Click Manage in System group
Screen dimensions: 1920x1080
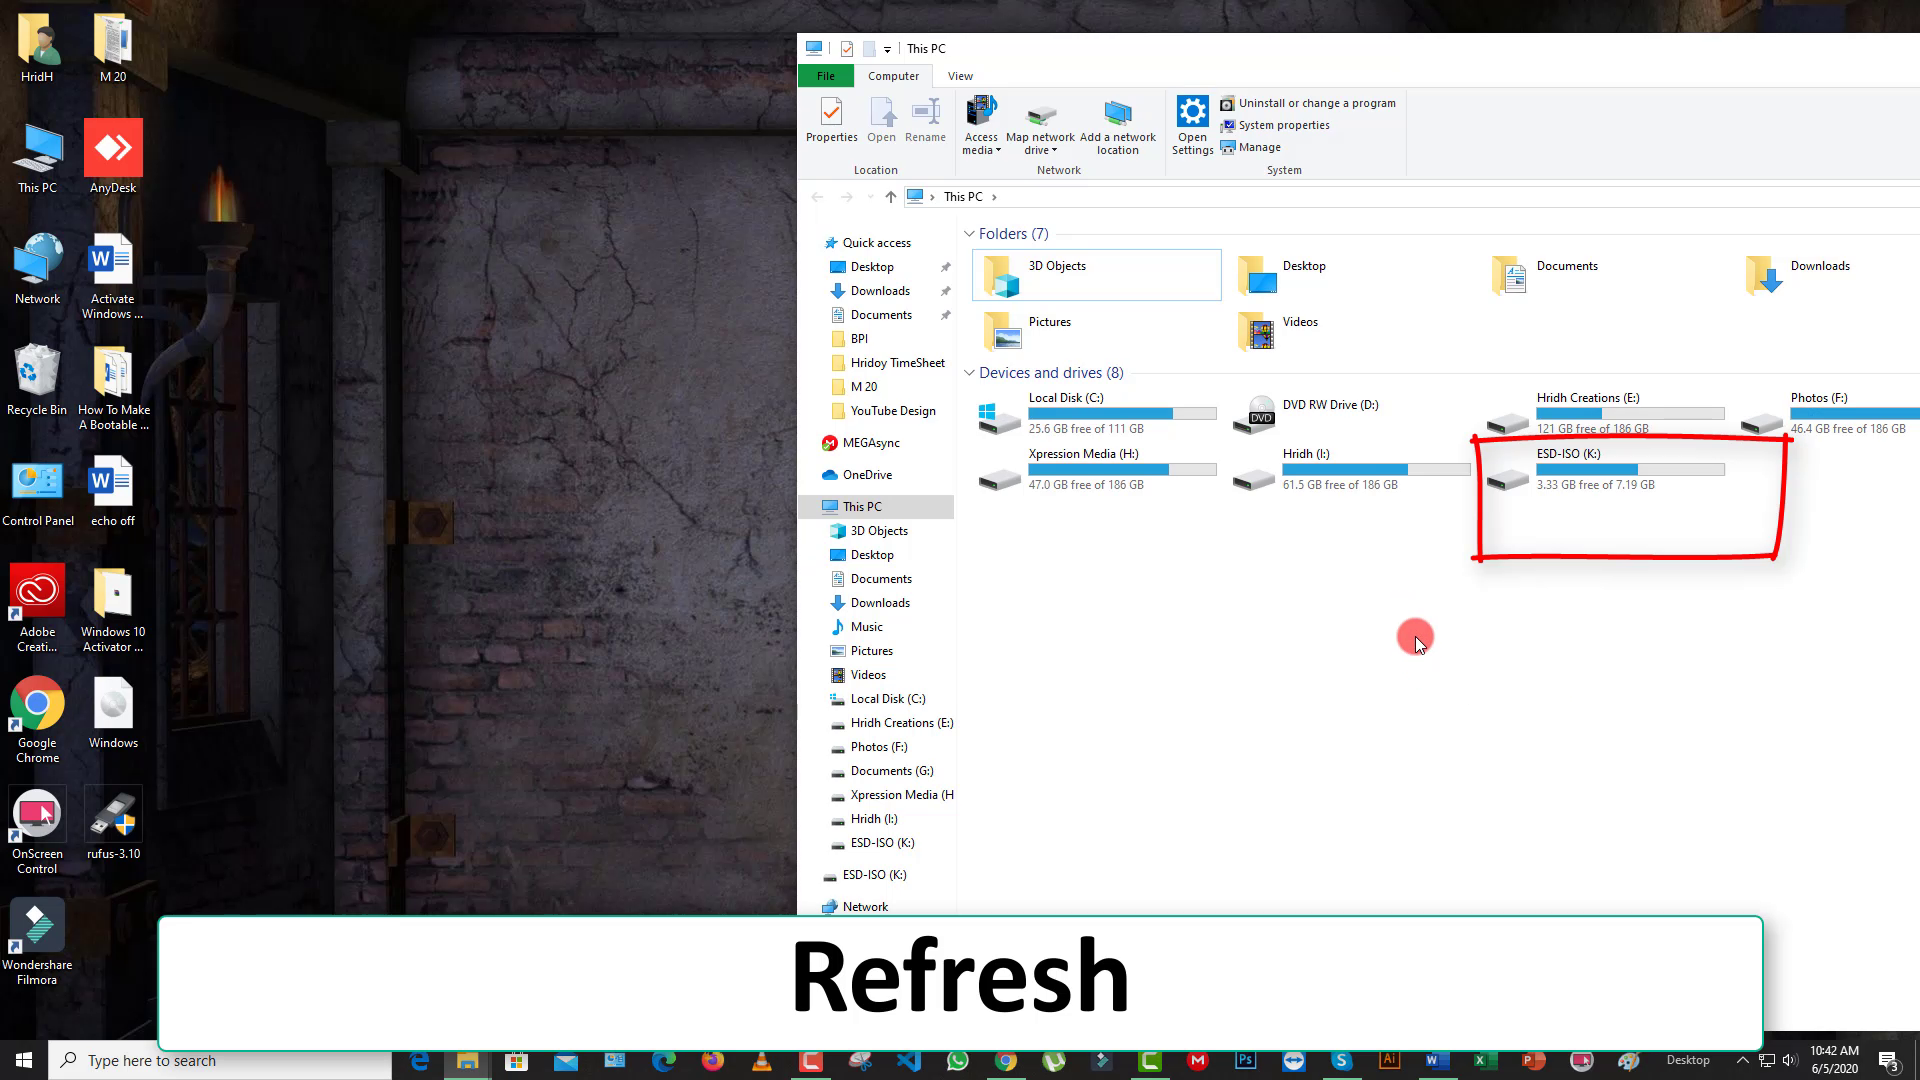1259,147
